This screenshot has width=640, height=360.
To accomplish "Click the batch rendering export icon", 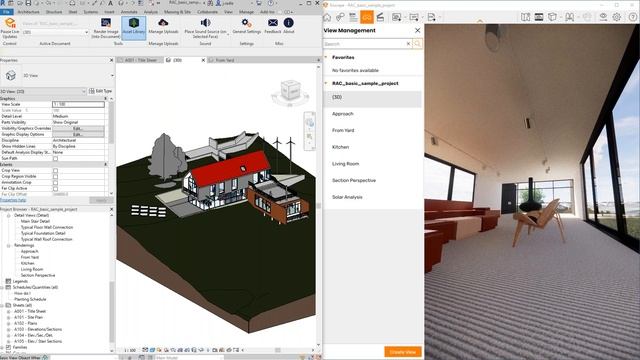I will 414,17.
